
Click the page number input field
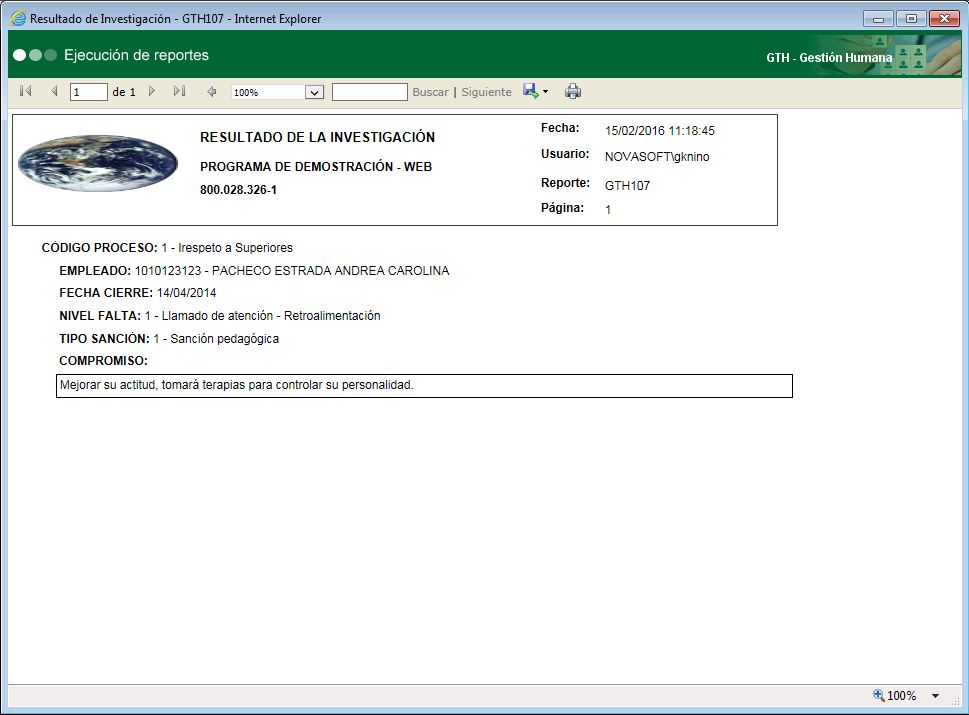click(x=87, y=91)
